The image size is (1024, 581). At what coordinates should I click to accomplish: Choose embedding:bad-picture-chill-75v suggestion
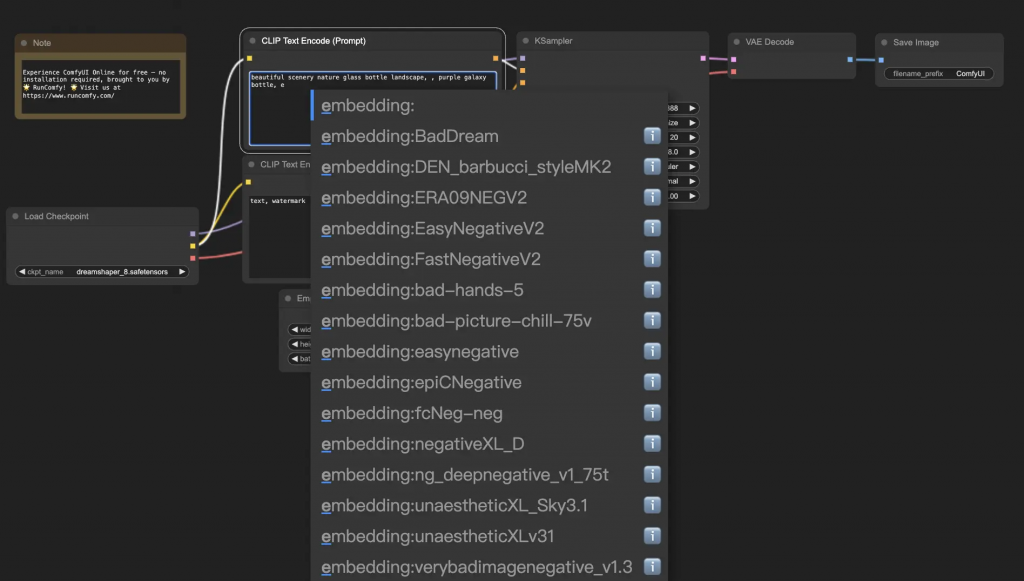click(x=489, y=321)
